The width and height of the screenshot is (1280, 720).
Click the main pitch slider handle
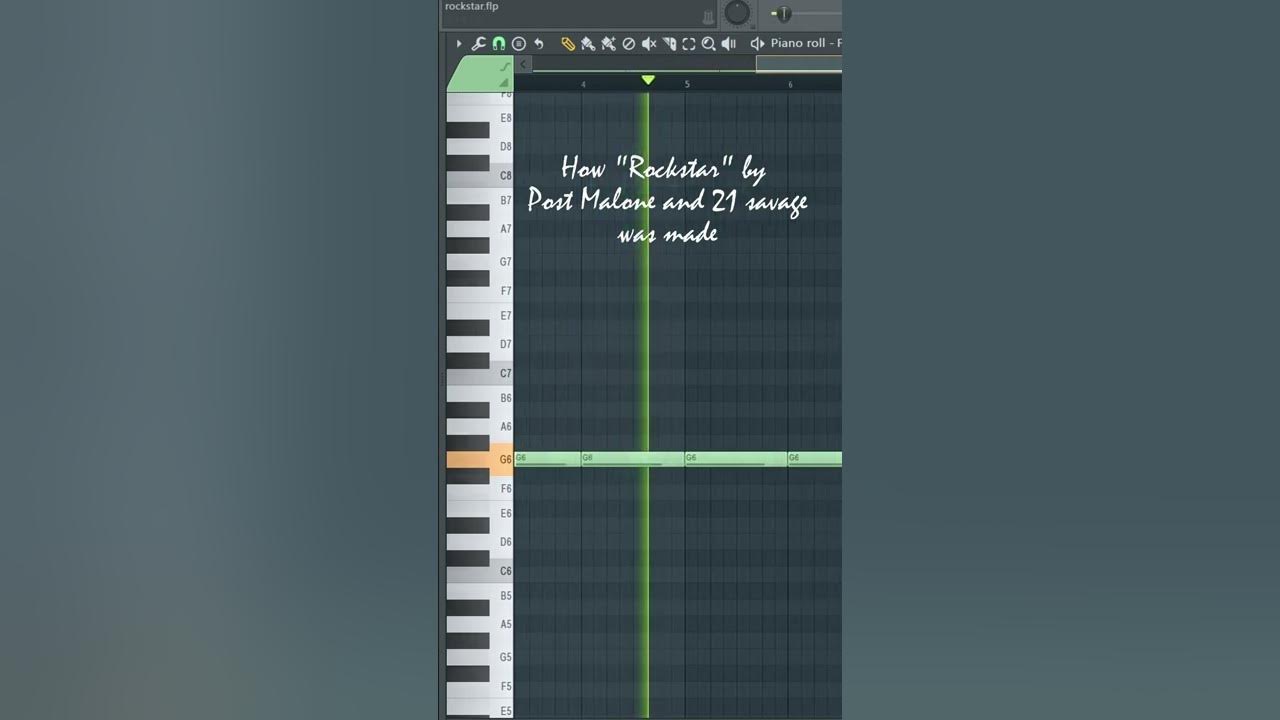click(x=783, y=13)
